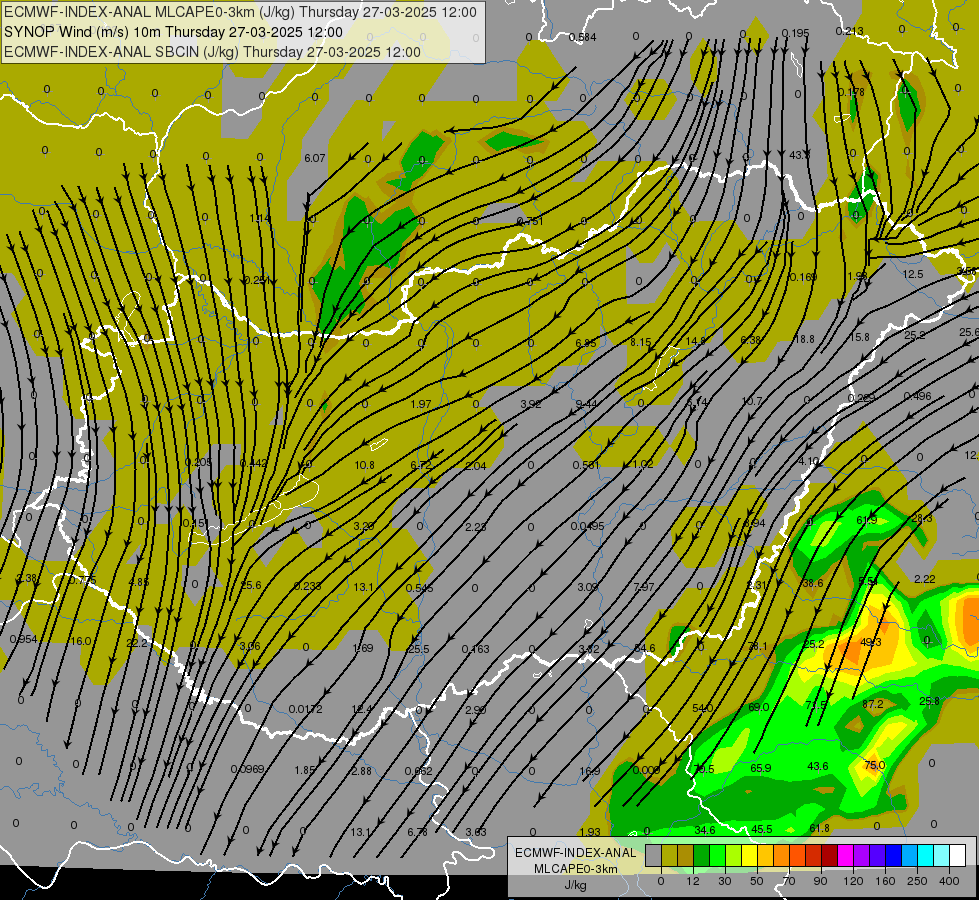Image resolution: width=979 pixels, height=900 pixels.
Task: Click the map value 54.0
Action: point(703,708)
